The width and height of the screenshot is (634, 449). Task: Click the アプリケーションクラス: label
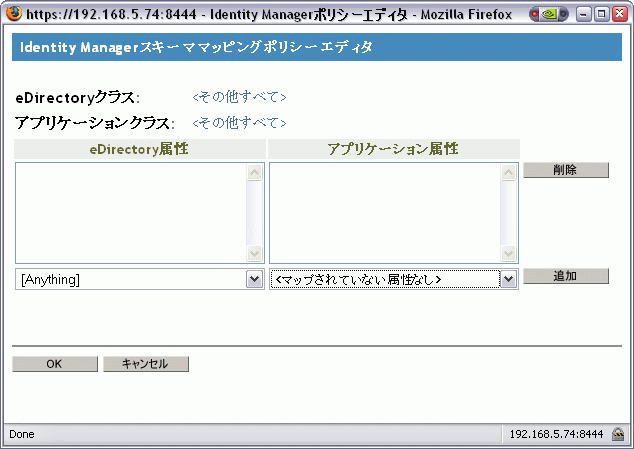95,123
